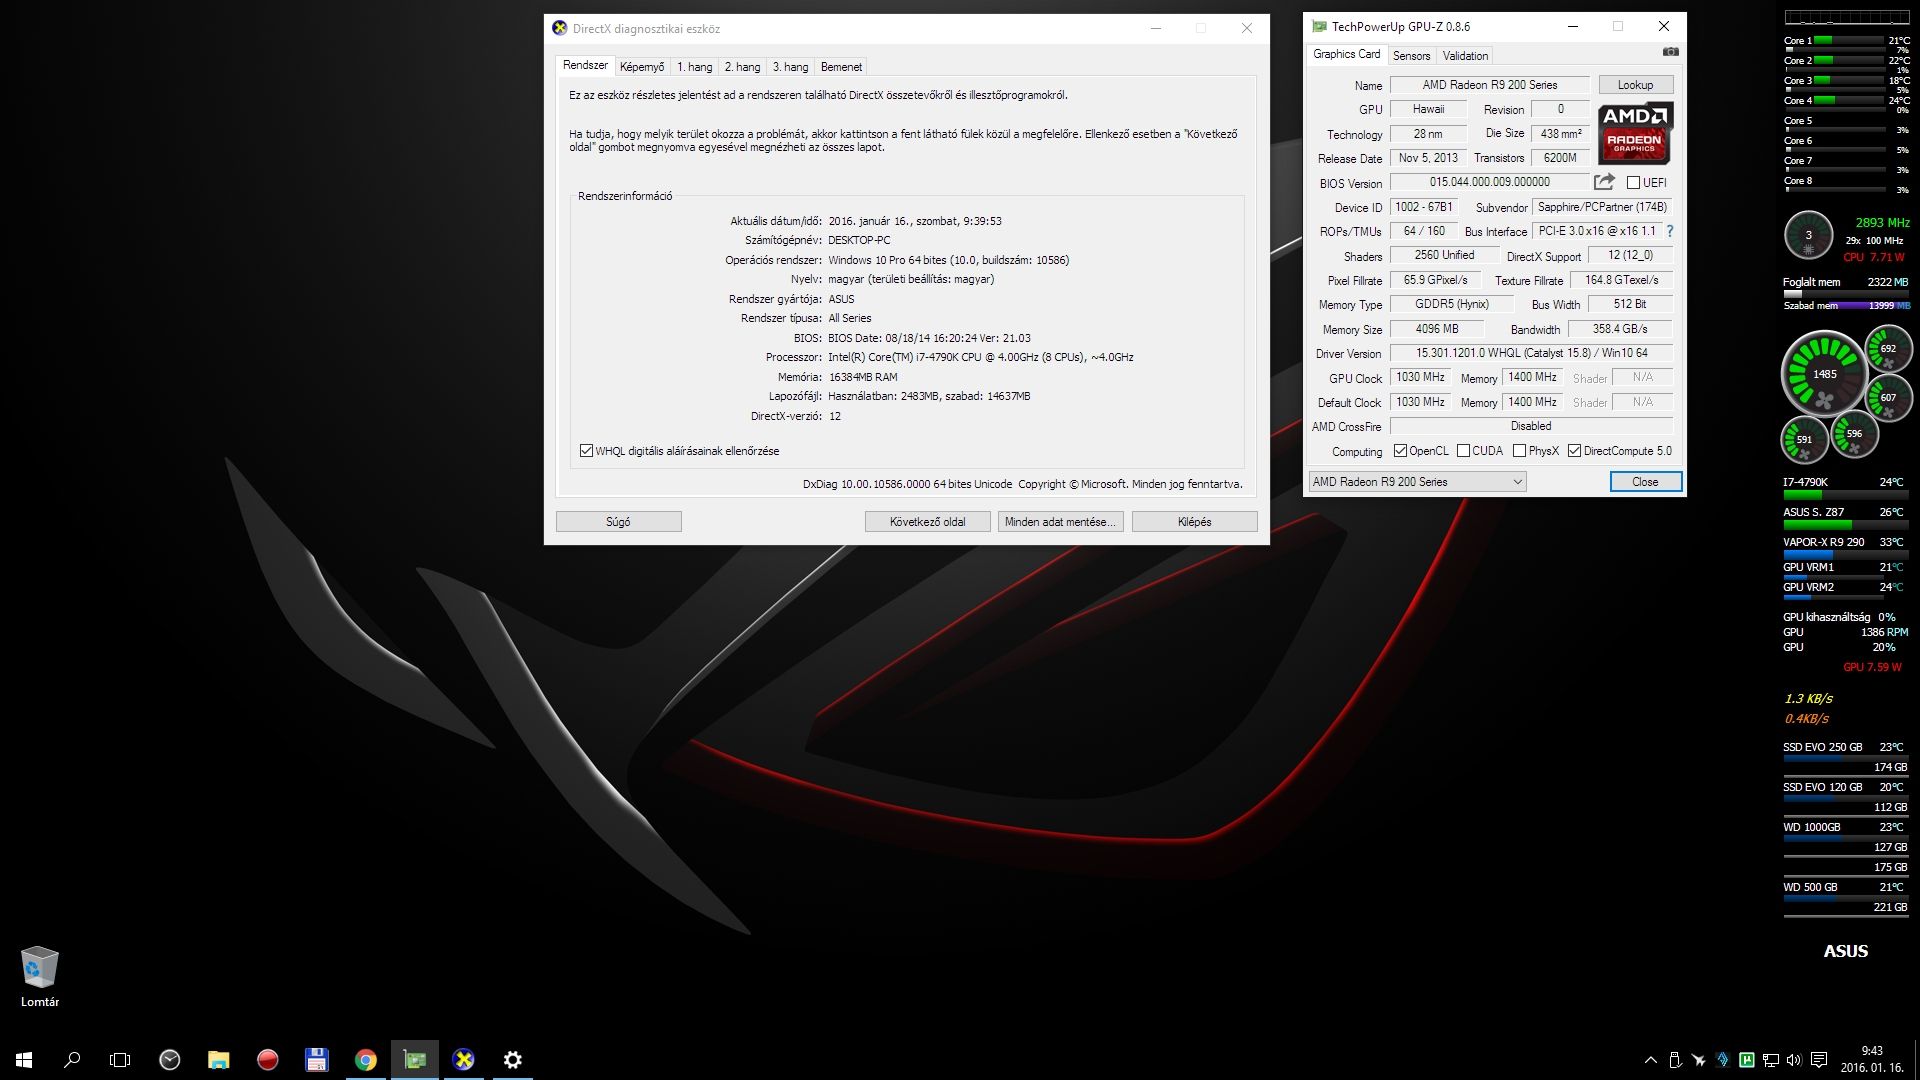Image resolution: width=1920 pixels, height=1080 pixels.
Task: Switch to the Bemenet tab
Action: tap(841, 67)
